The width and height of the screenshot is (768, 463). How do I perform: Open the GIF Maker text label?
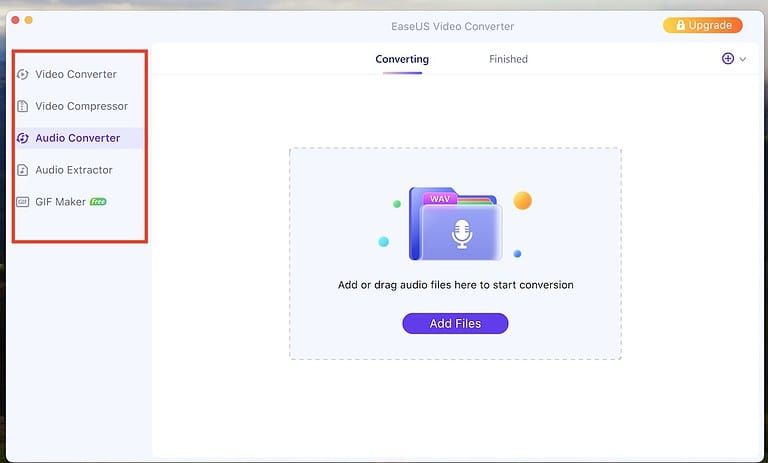tap(60, 202)
